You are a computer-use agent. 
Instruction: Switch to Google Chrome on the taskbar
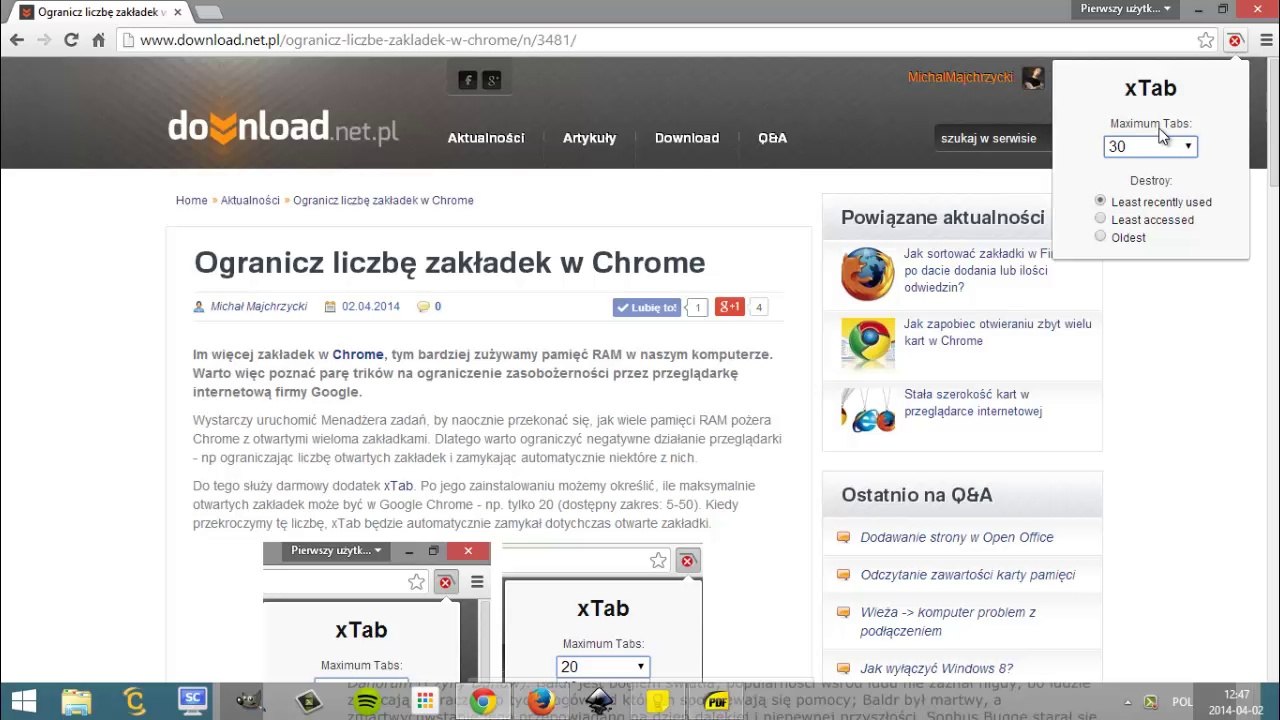483,701
